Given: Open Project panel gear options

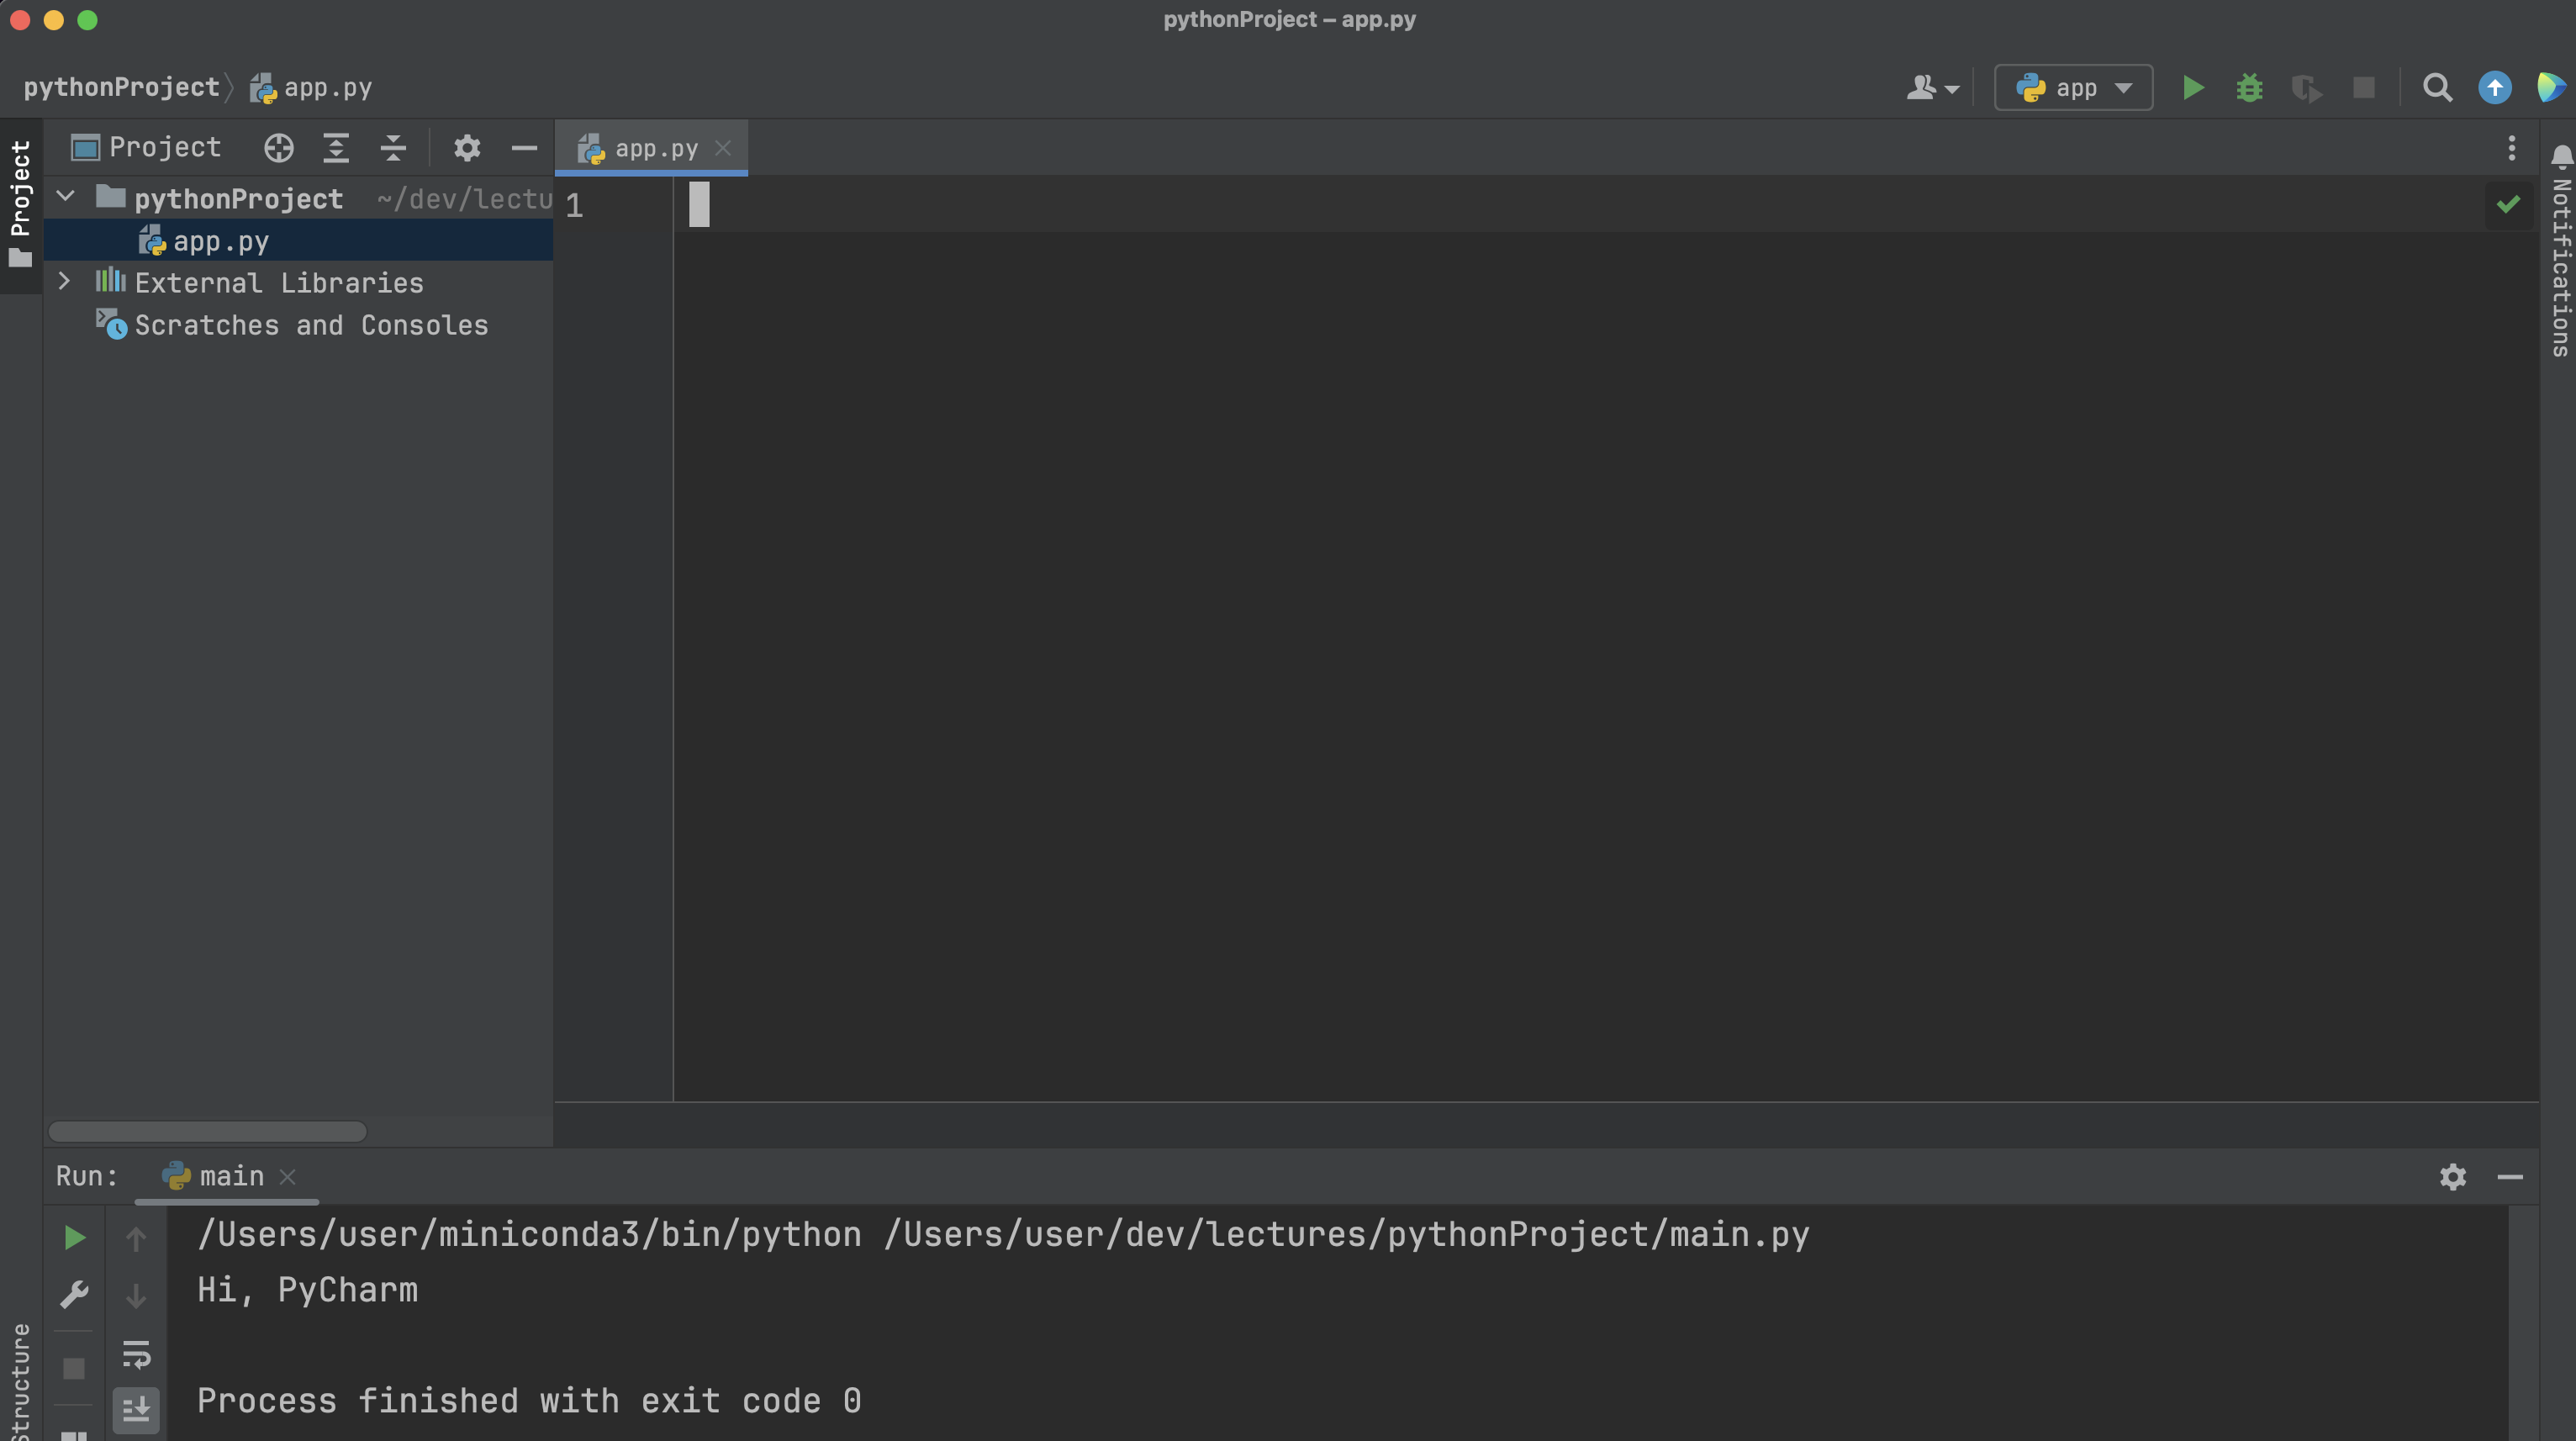Looking at the screenshot, I should (x=467, y=148).
